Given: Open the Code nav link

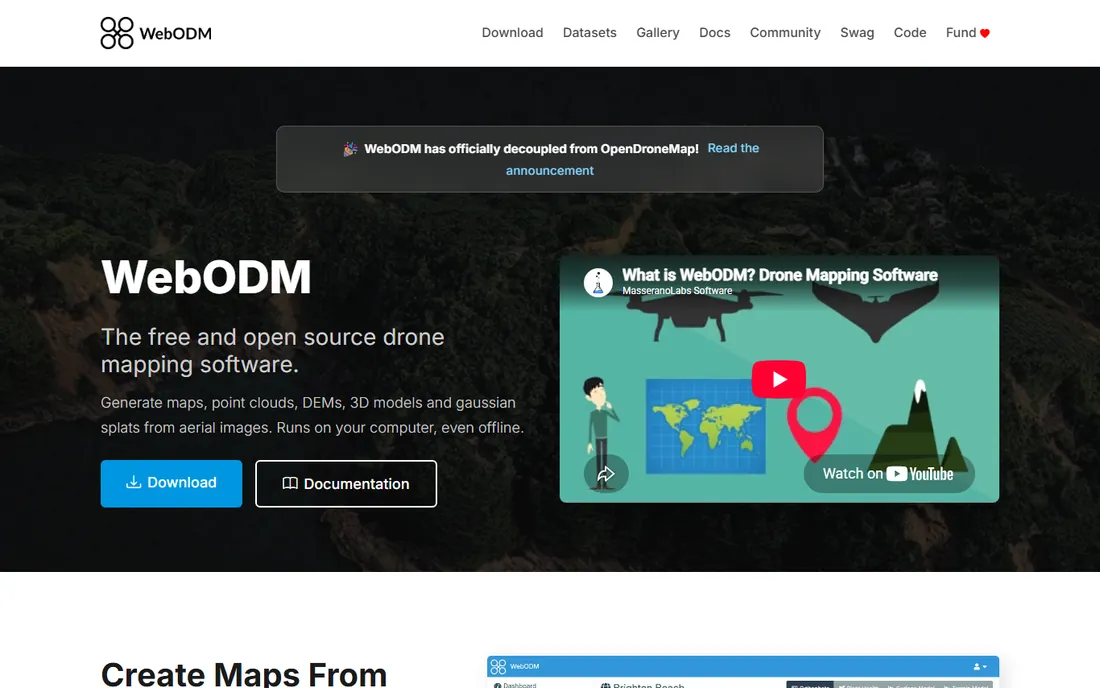Looking at the screenshot, I should [909, 33].
